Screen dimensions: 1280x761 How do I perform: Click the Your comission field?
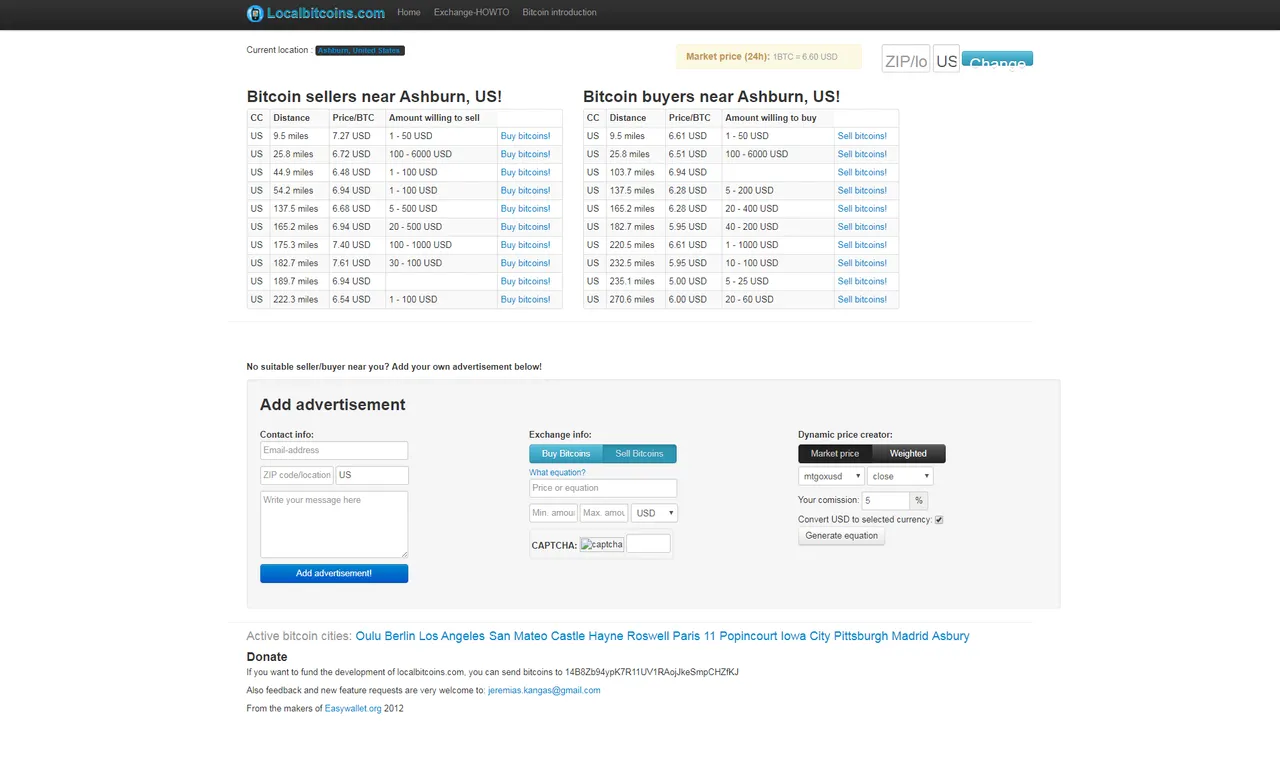(886, 500)
